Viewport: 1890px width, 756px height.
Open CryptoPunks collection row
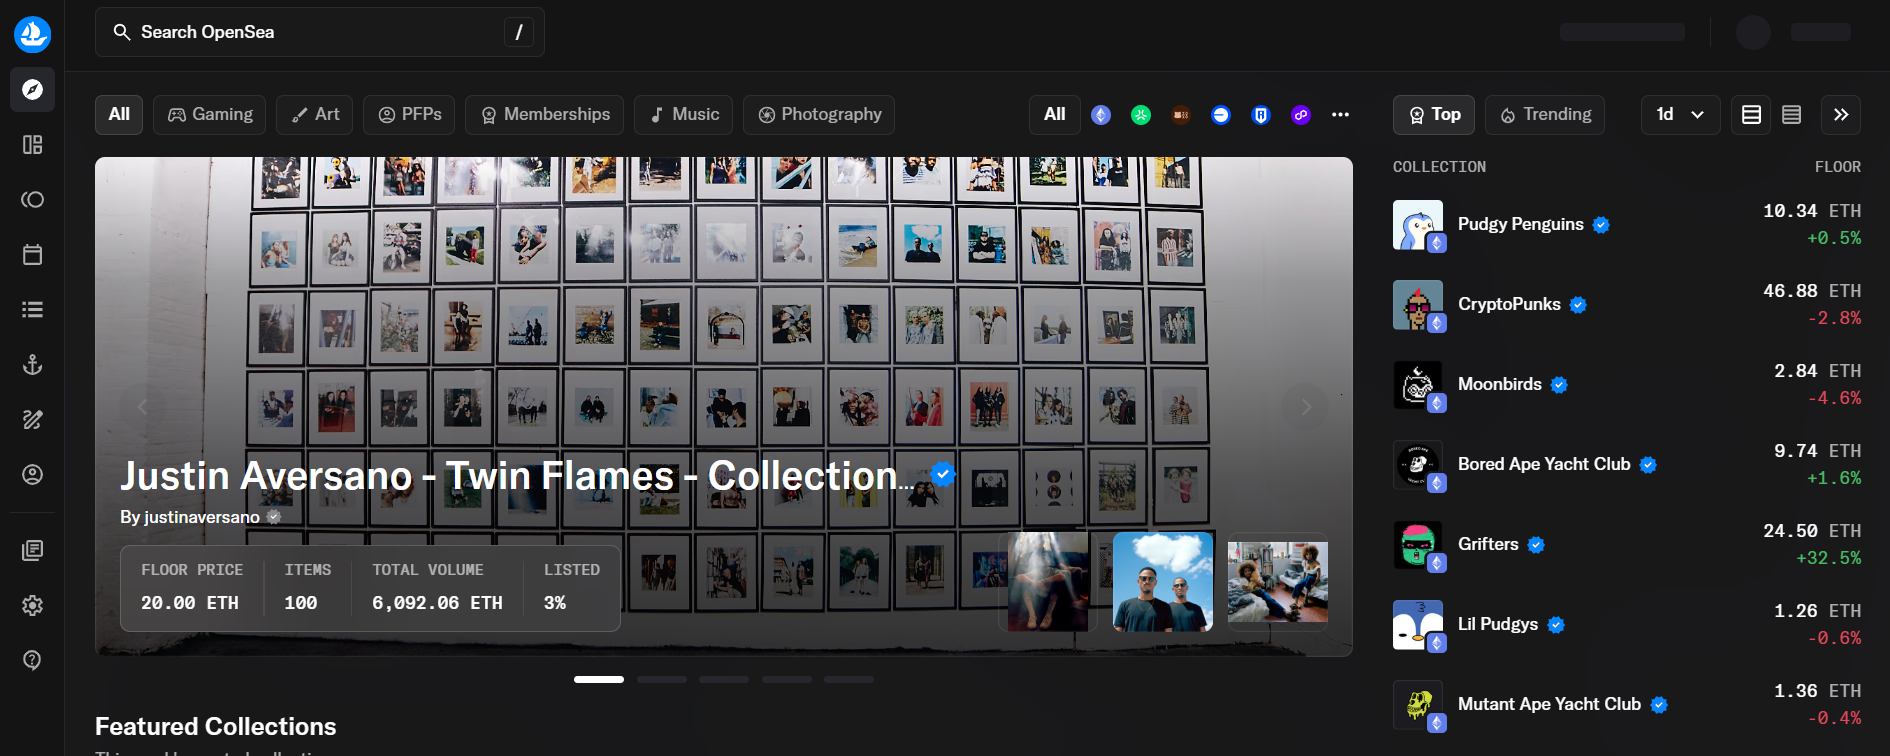[1627, 305]
